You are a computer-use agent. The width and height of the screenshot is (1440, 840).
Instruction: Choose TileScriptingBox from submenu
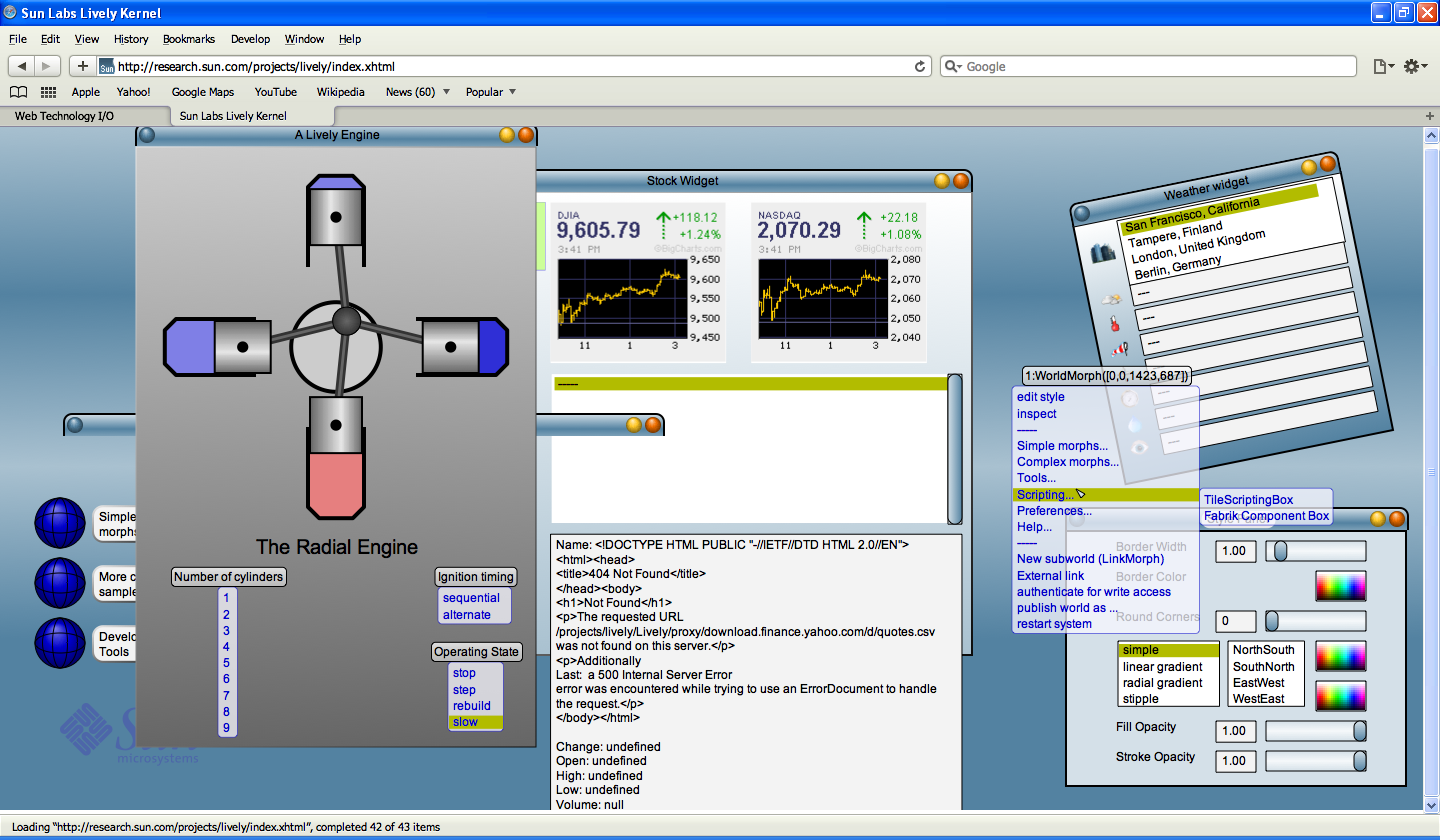coord(1248,500)
